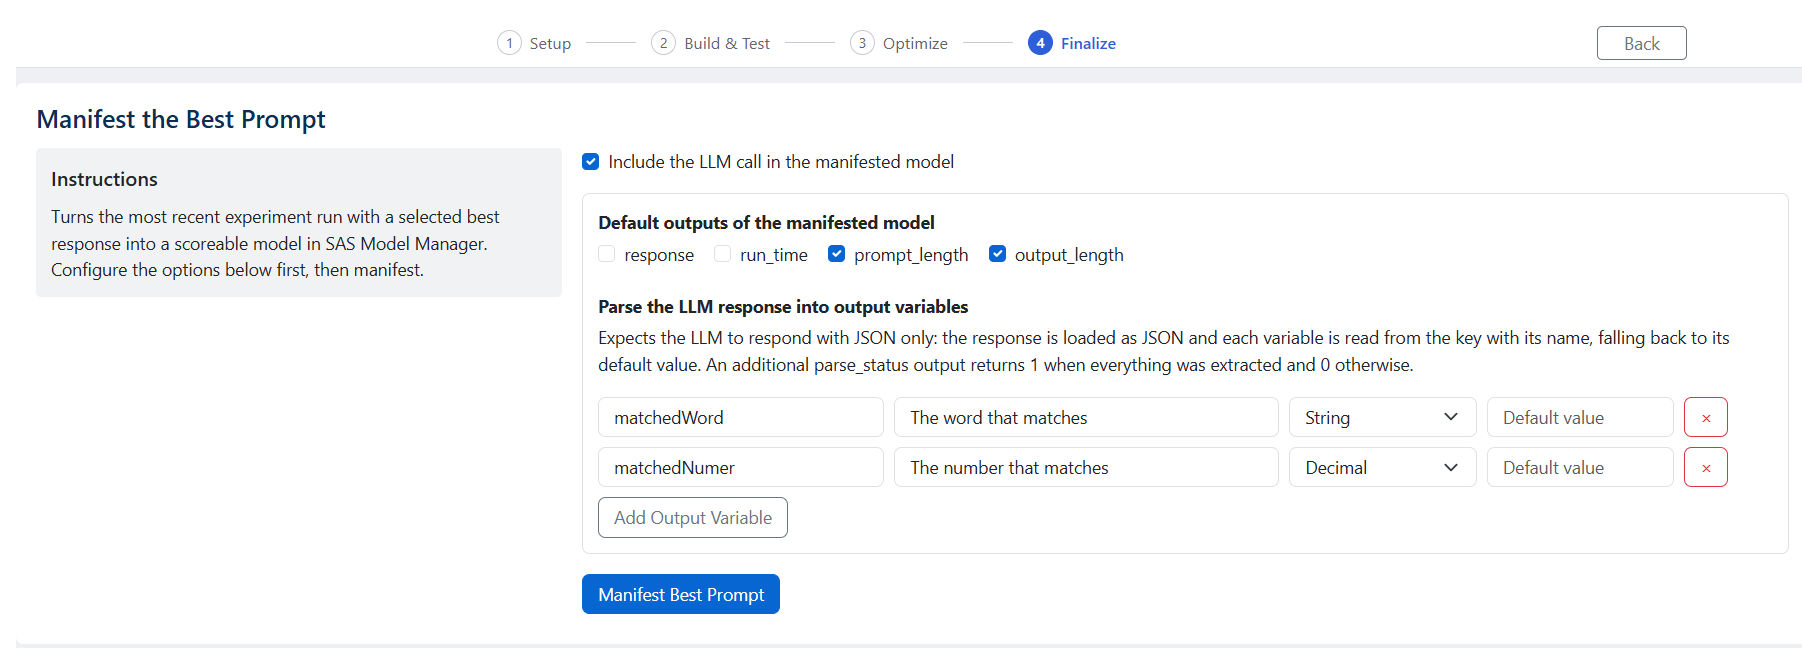This screenshot has height=648, width=1802.
Task: Open the Decimal type dropdown
Action: point(1382,467)
